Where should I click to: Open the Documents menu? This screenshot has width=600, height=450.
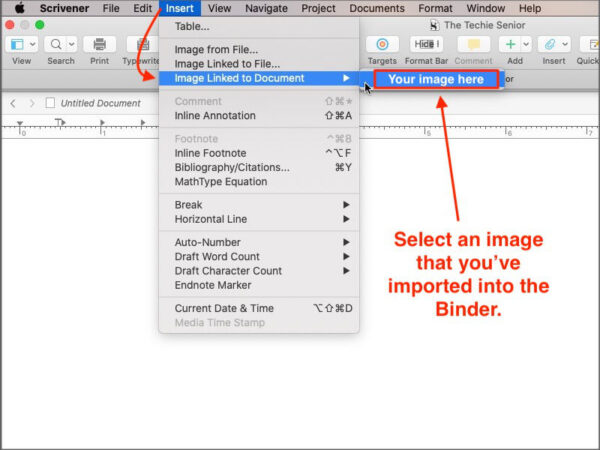(377, 8)
